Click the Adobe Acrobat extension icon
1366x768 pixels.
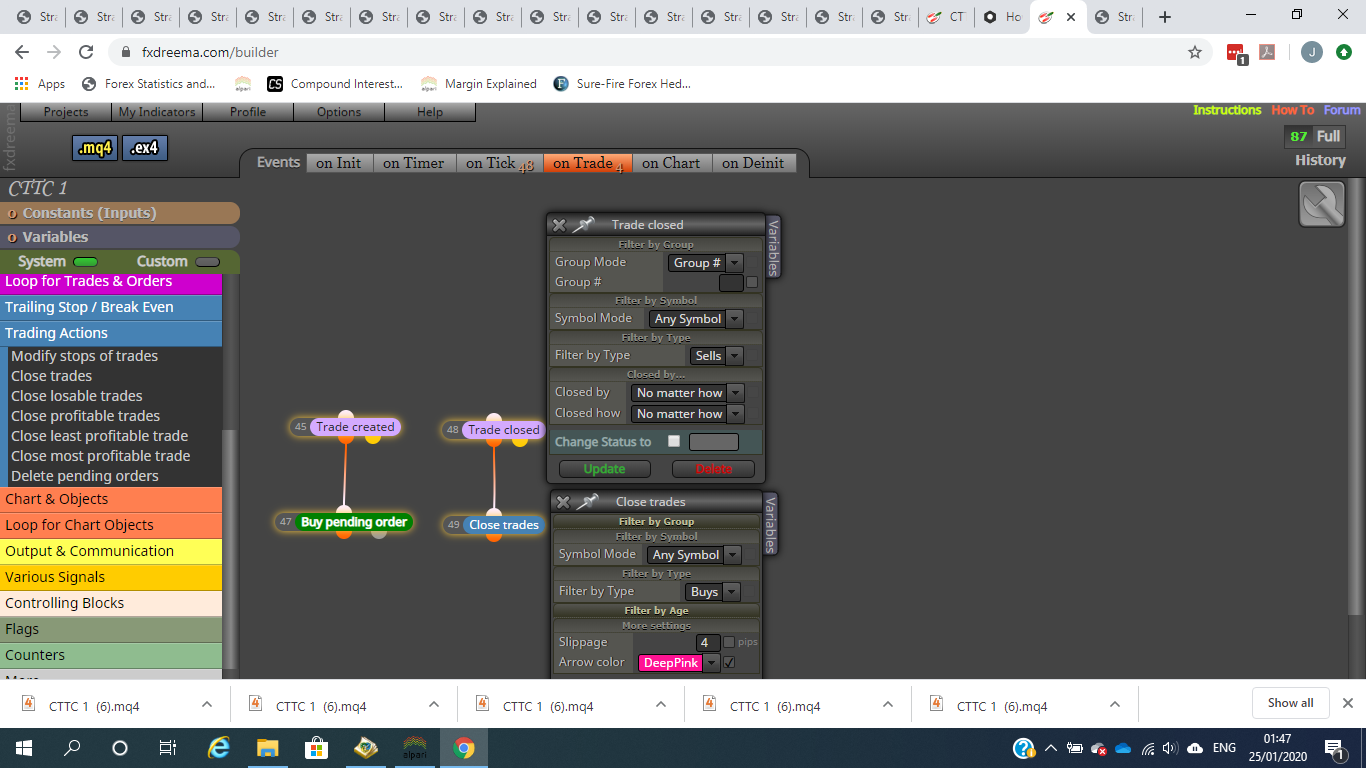[1267, 52]
